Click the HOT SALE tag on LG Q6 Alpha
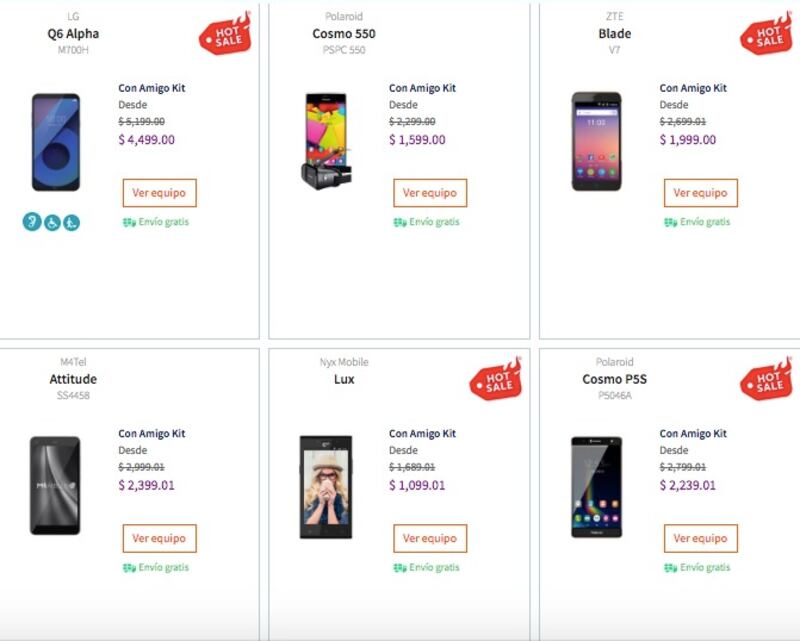Viewport: 800px width, 641px height. tap(225, 34)
